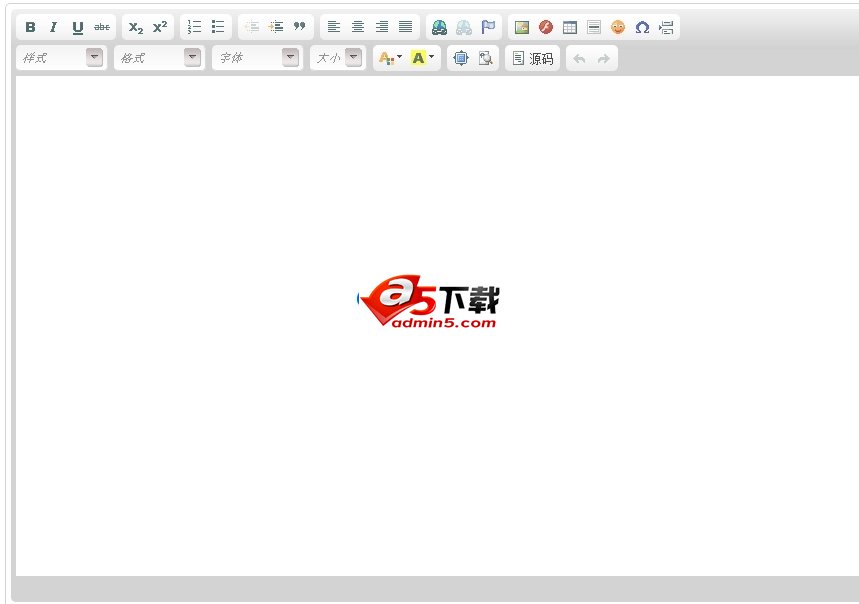The image size is (859, 604).
Task: Insert an anchor using flag icon
Action: pyautogui.click(x=488, y=27)
